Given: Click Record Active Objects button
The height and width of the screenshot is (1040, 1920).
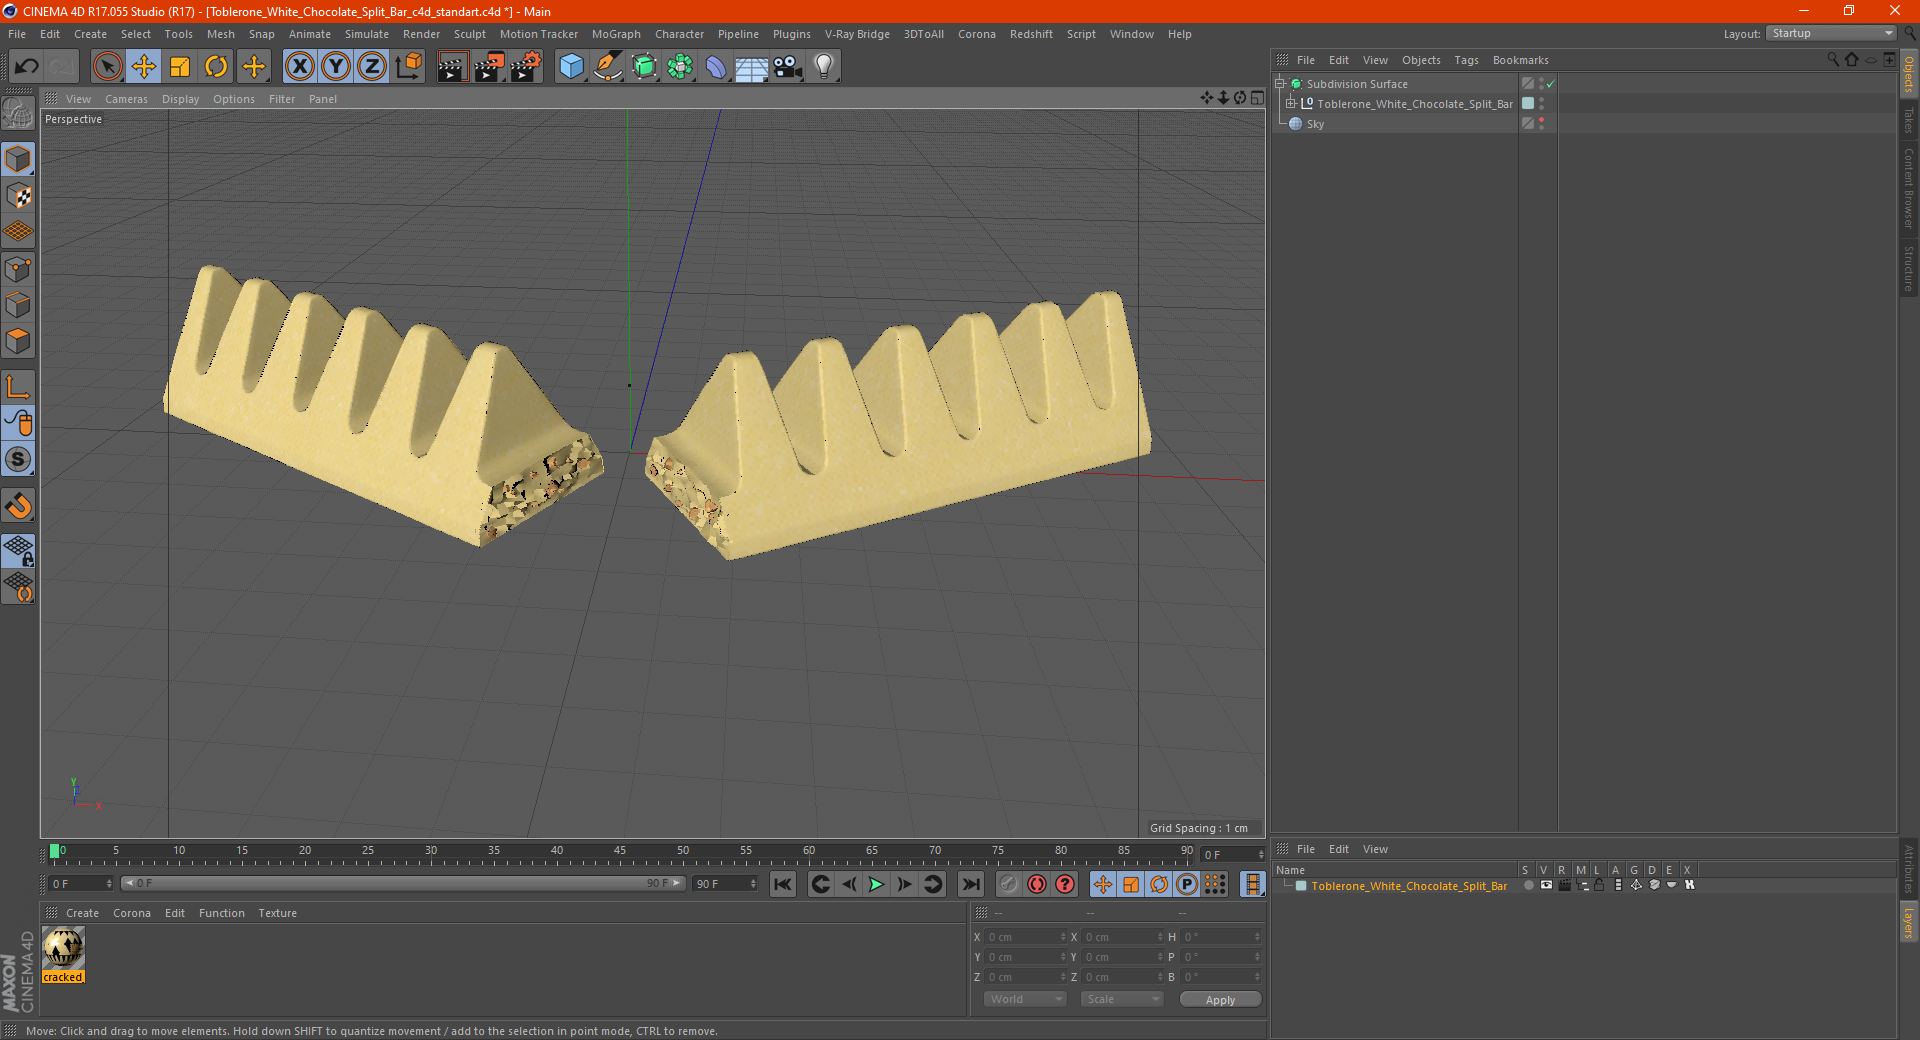Looking at the screenshot, I should (1009, 884).
